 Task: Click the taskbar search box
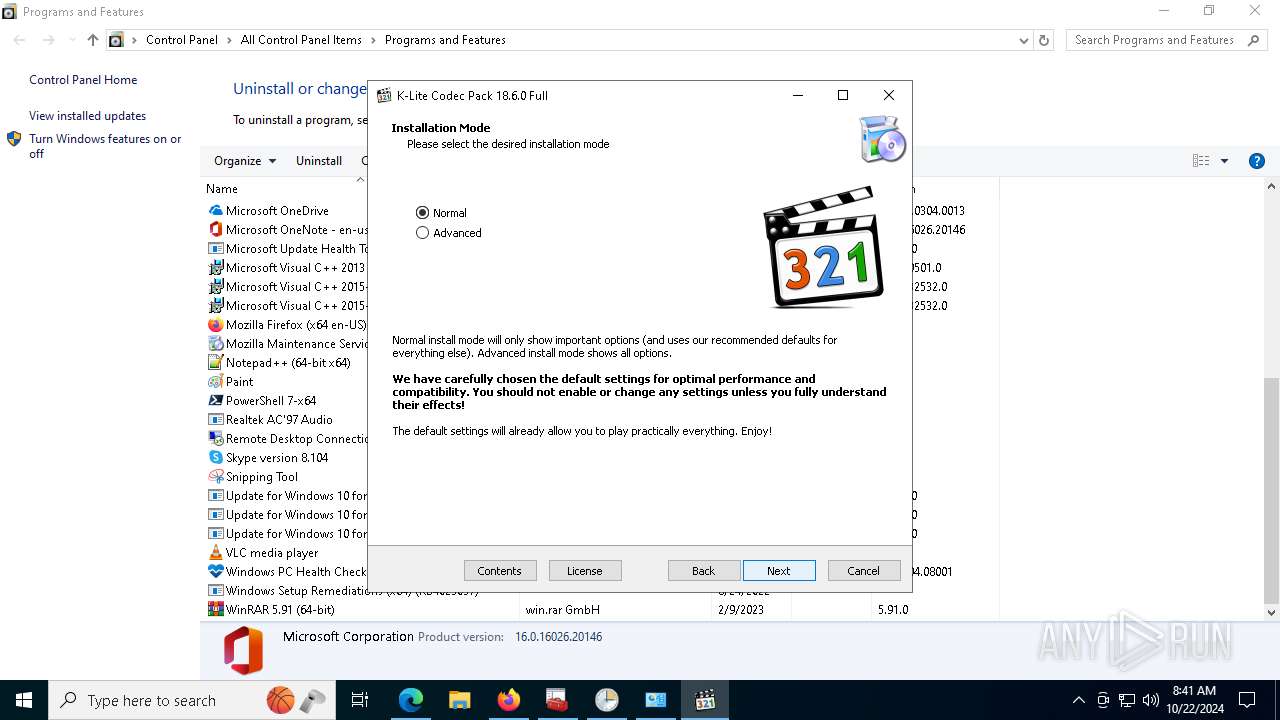[x=192, y=700]
